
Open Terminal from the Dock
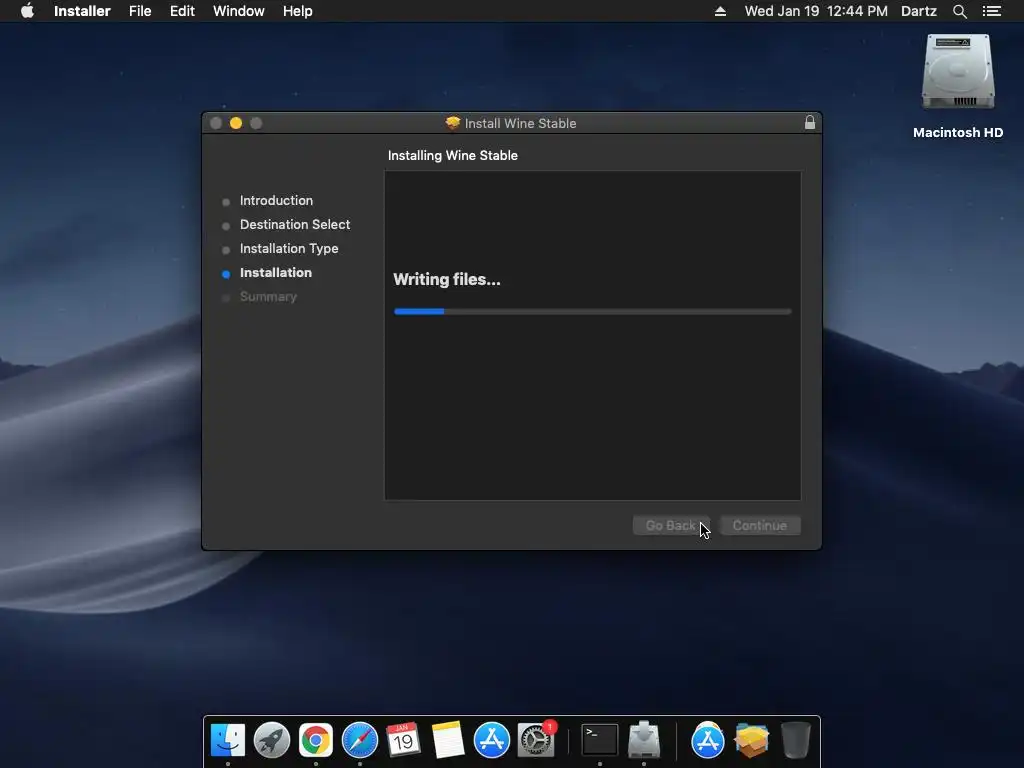click(x=600, y=741)
